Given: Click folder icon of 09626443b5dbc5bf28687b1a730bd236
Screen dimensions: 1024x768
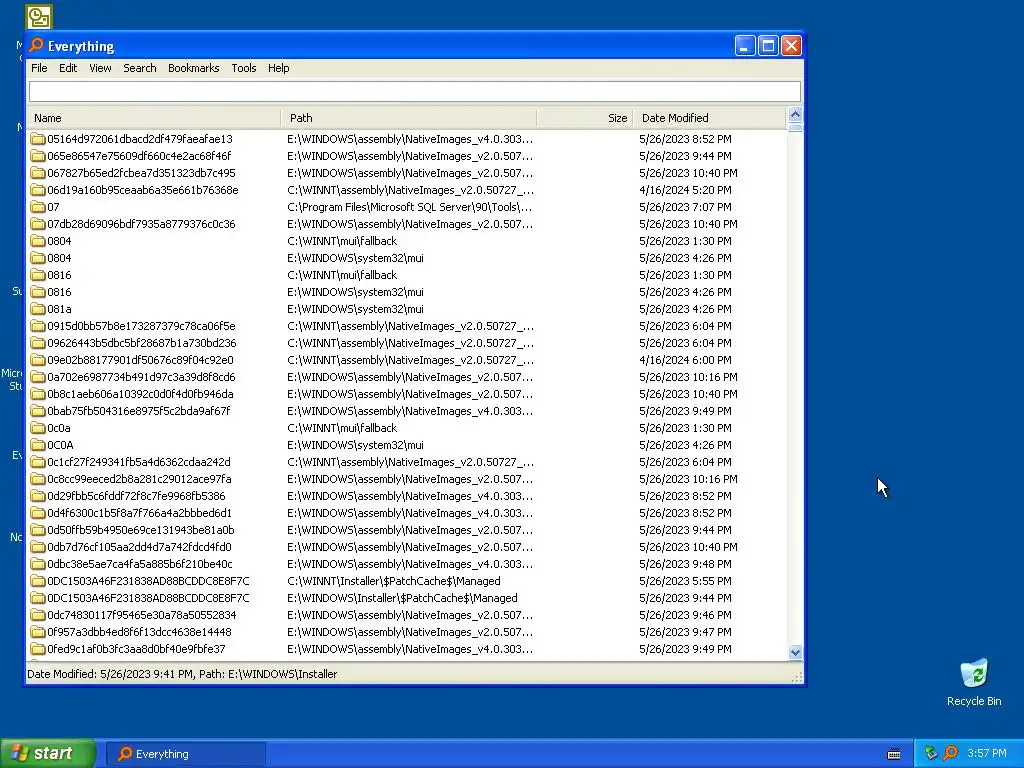Looking at the screenshot, I should coord(38,343).
